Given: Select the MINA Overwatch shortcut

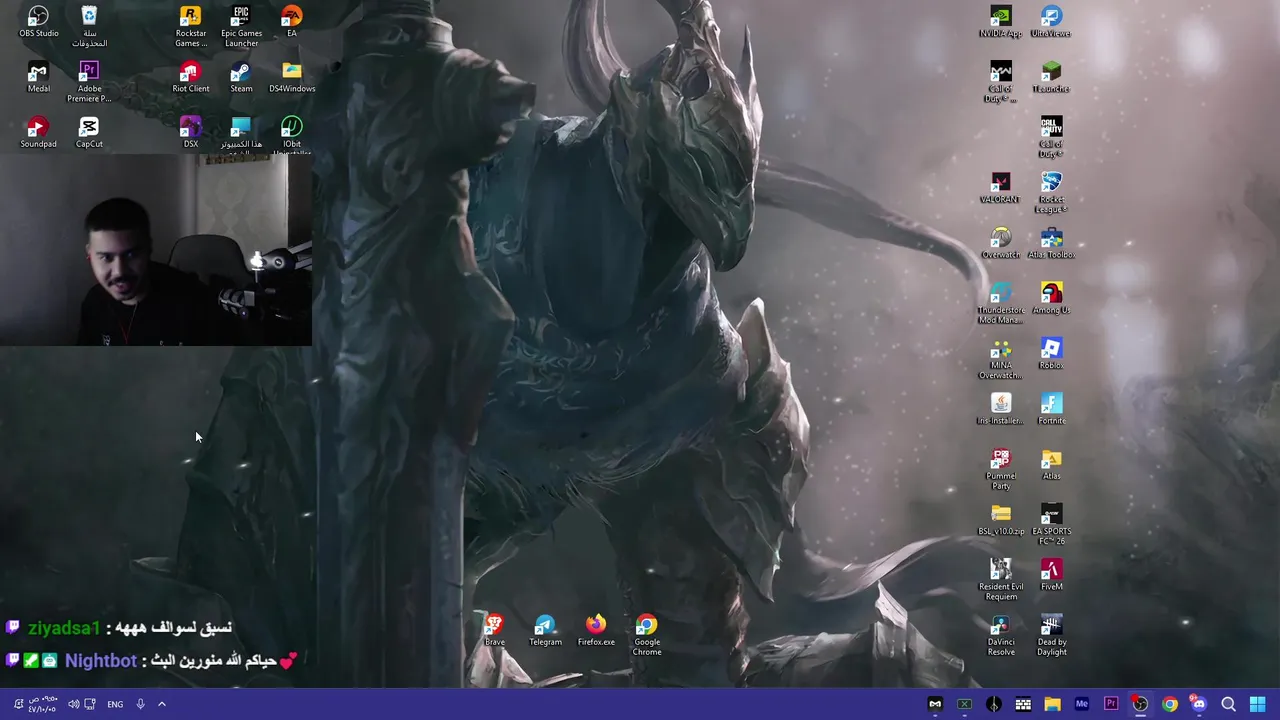Looking at the screenshot, I should 1000,358.
